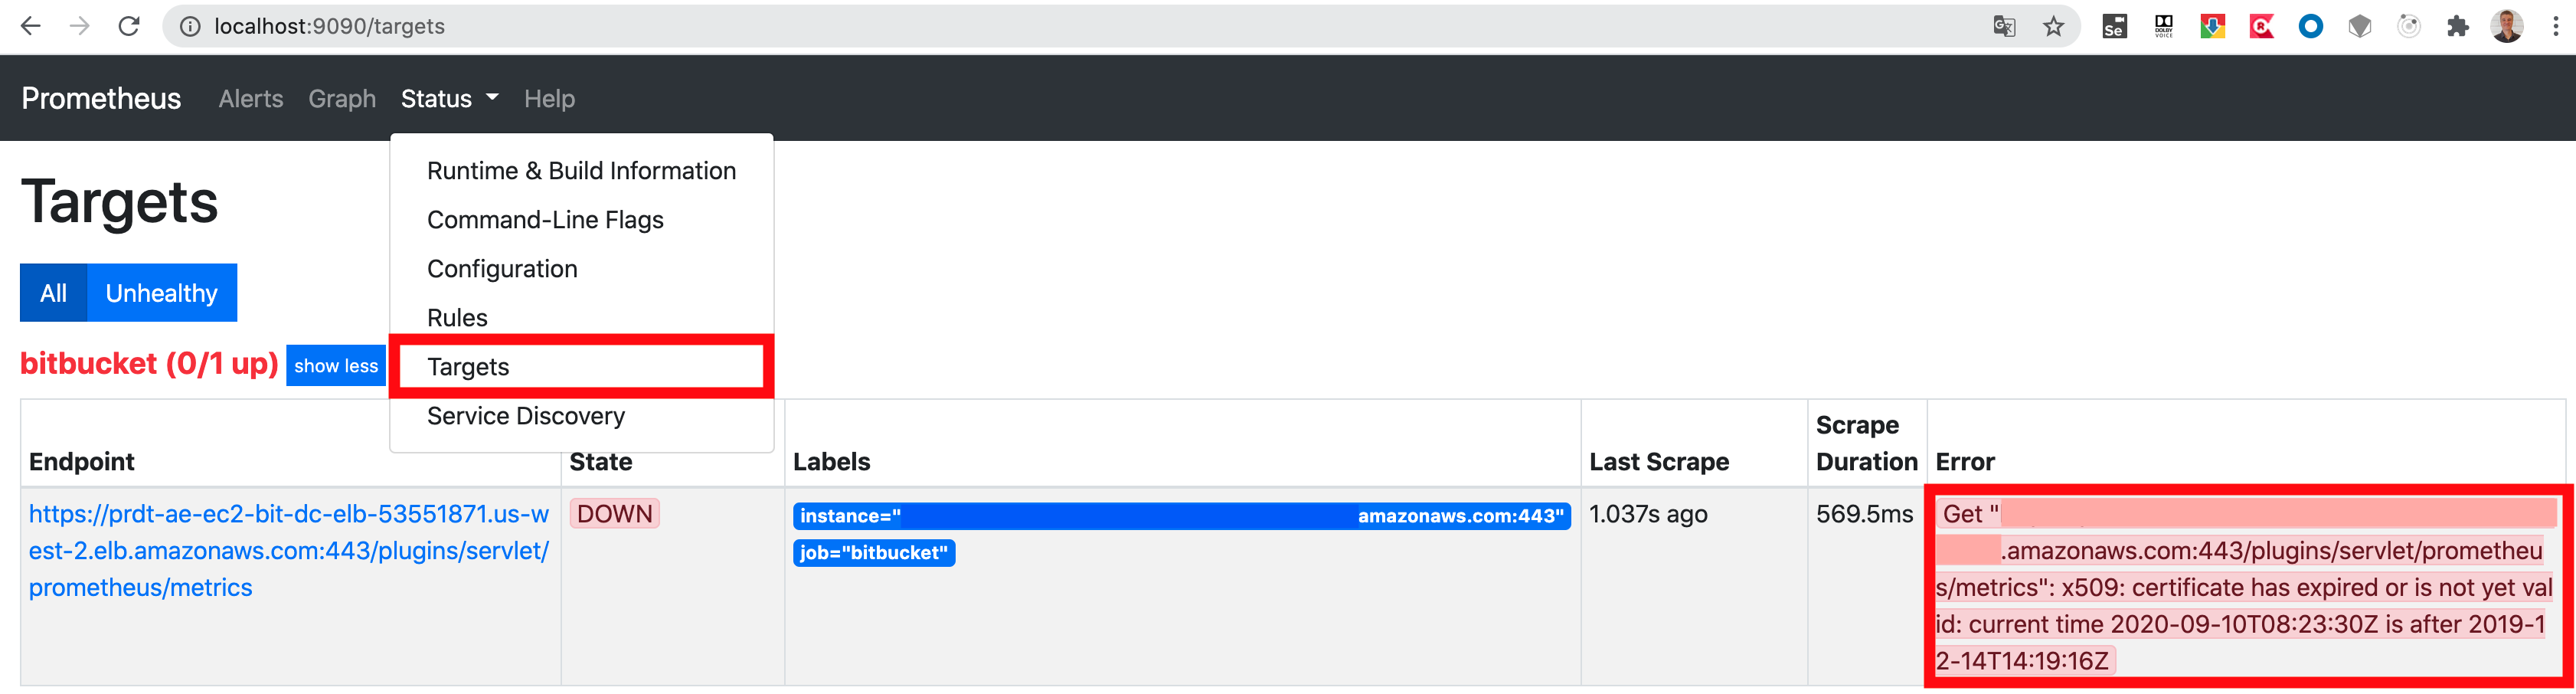Open the Selenium extension icon
Image resolution: width=2576 pixels, height=694 pixels.
(x=2114, y=26)
